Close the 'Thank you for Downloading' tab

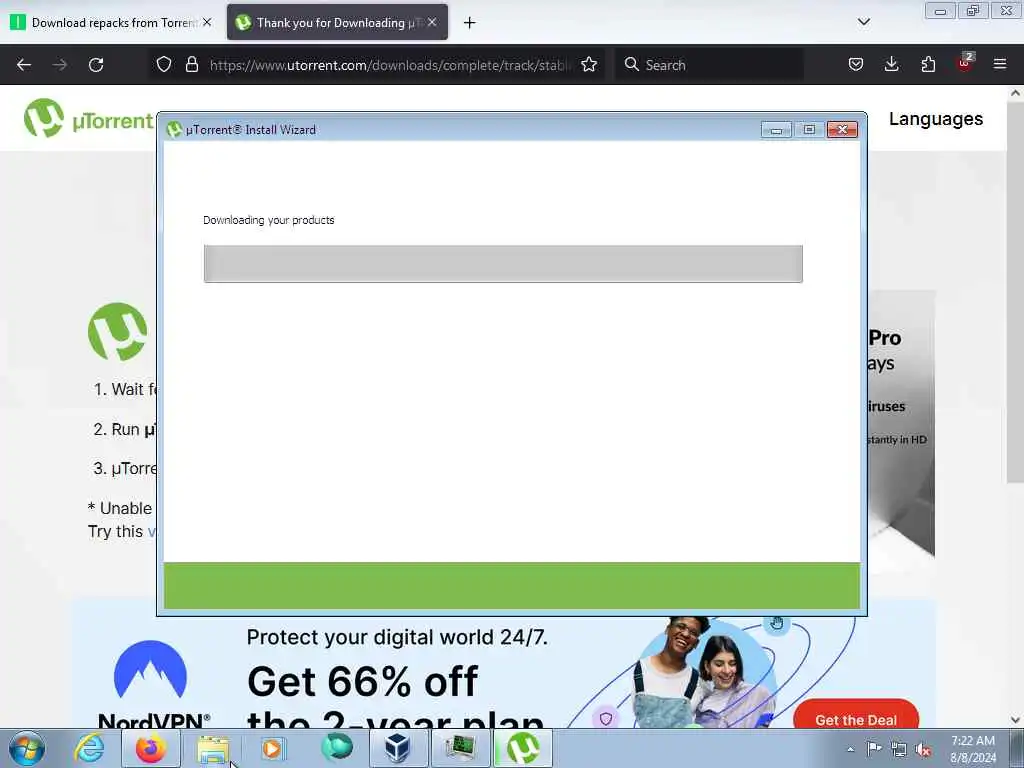click(432, 22)
